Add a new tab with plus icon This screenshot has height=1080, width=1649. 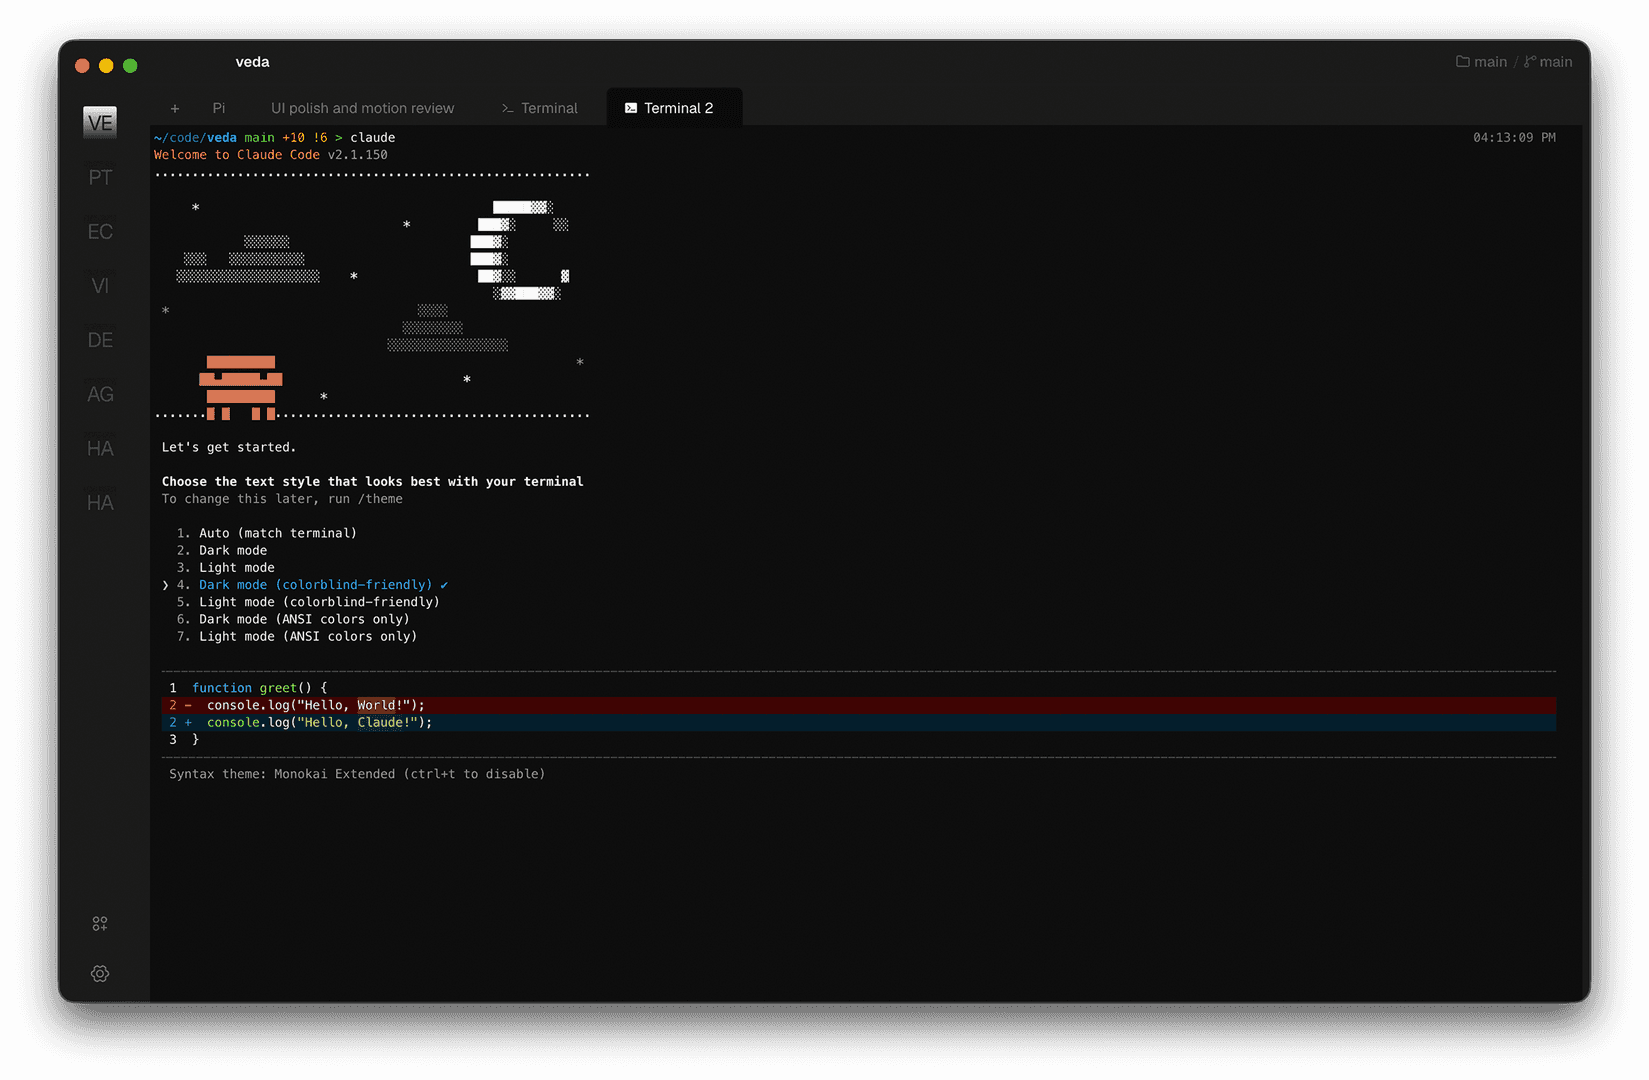tap(175, 108)
